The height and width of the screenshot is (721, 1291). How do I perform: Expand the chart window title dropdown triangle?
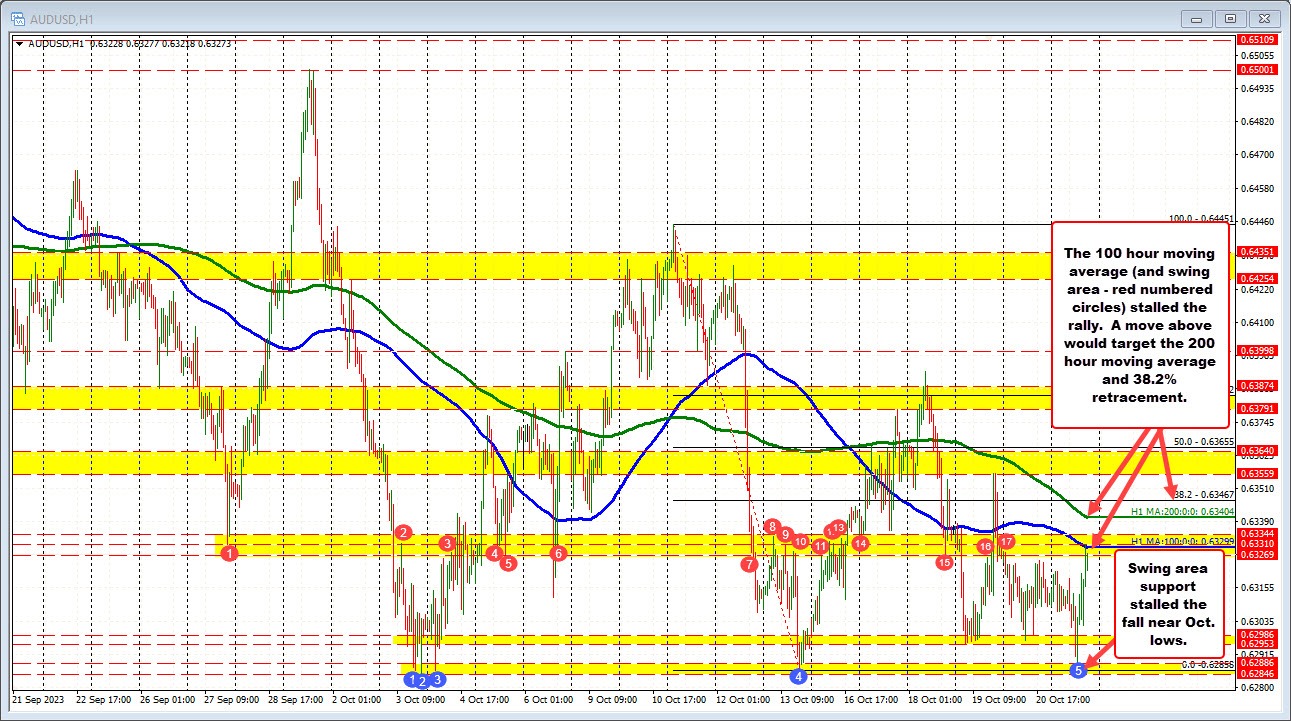tap(18, 44)
